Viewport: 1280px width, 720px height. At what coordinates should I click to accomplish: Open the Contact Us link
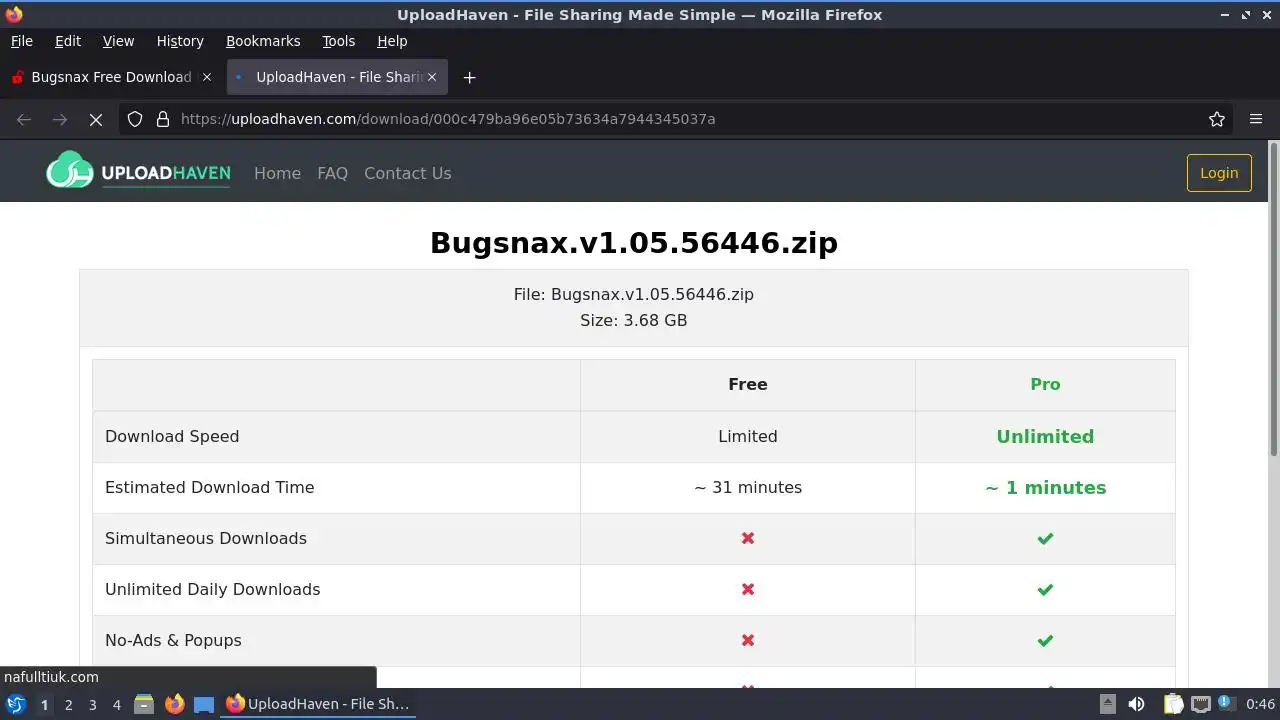(x=407, y=173)
